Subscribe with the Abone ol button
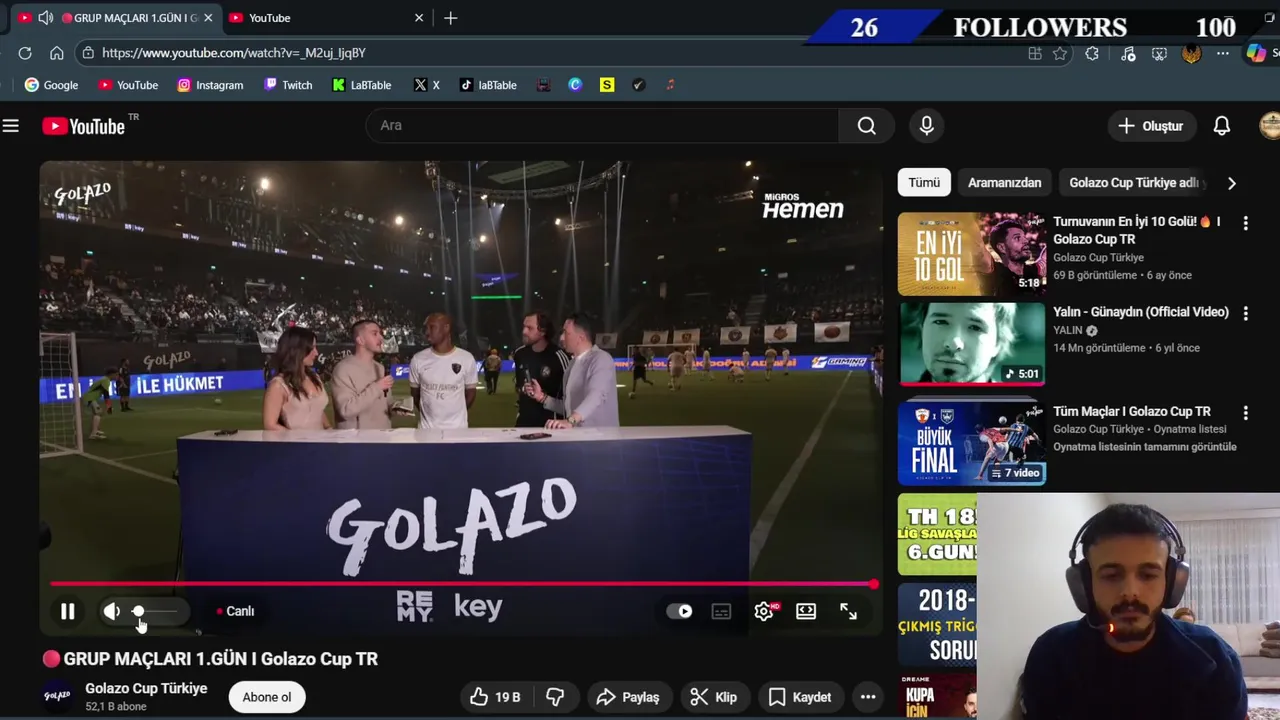This screenshot has height=720, width=1280. coord(266,697)
